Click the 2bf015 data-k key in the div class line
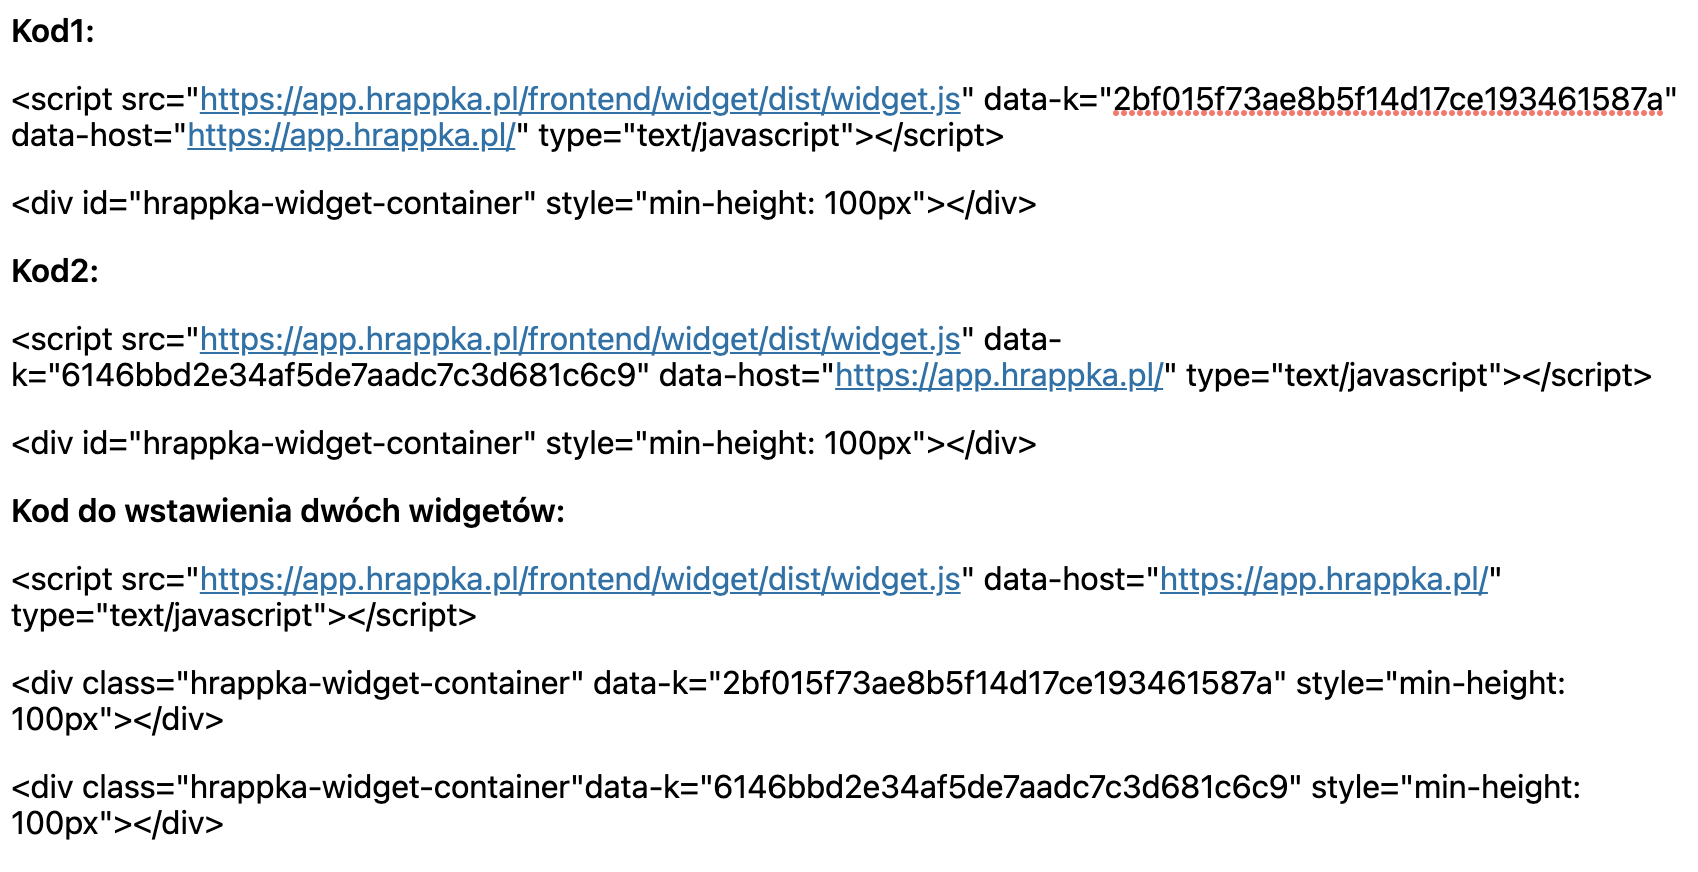This screenshot has width=1698, height=872. [x=997, y=683]
